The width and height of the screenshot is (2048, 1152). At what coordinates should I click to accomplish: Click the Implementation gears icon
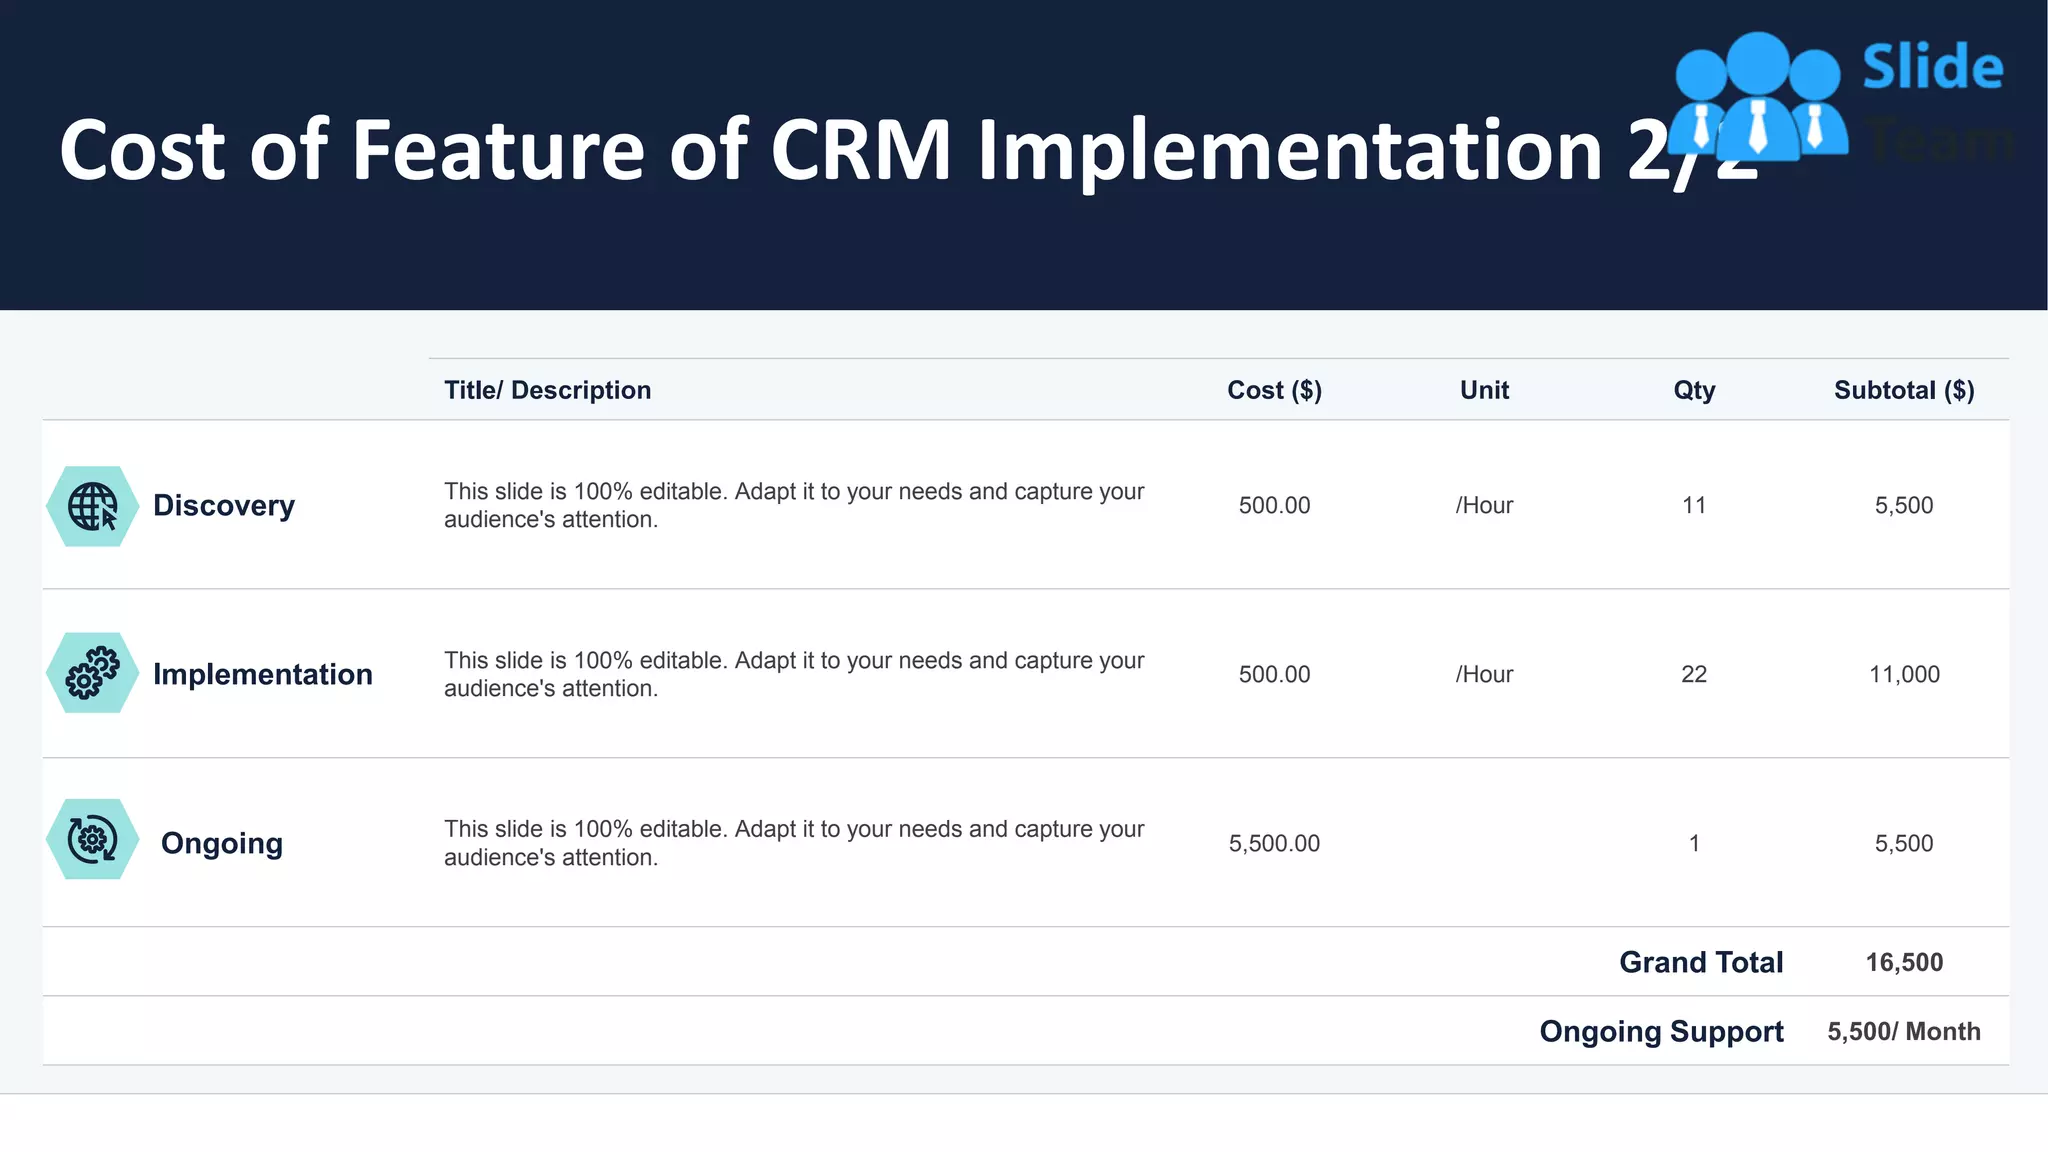[x=92, y=673]
